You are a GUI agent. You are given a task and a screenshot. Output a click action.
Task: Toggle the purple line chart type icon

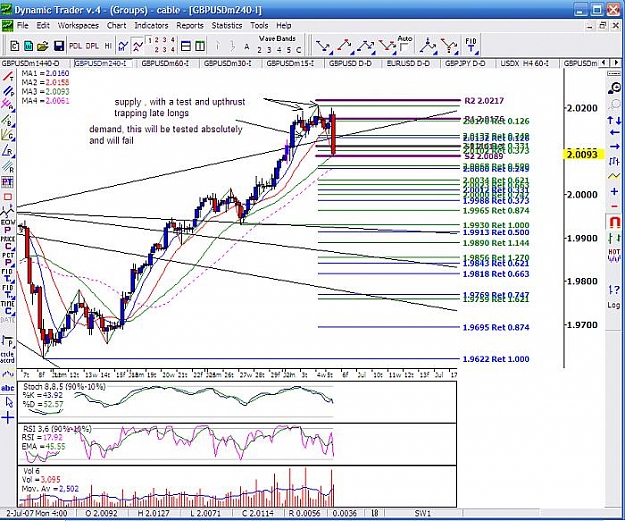tap(138, 46)
